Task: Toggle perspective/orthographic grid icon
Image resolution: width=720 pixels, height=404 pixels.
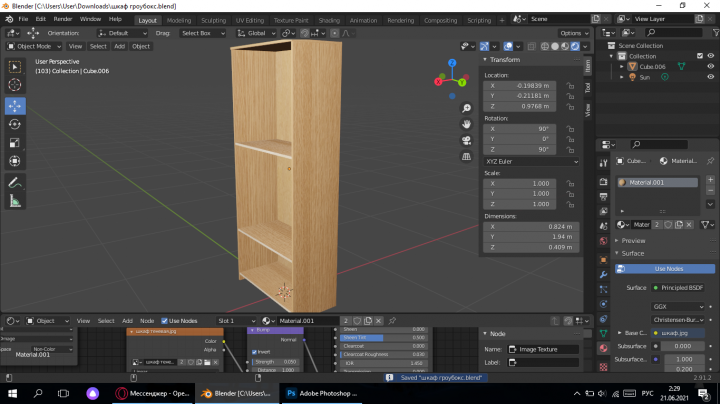Action: (467, 157)
